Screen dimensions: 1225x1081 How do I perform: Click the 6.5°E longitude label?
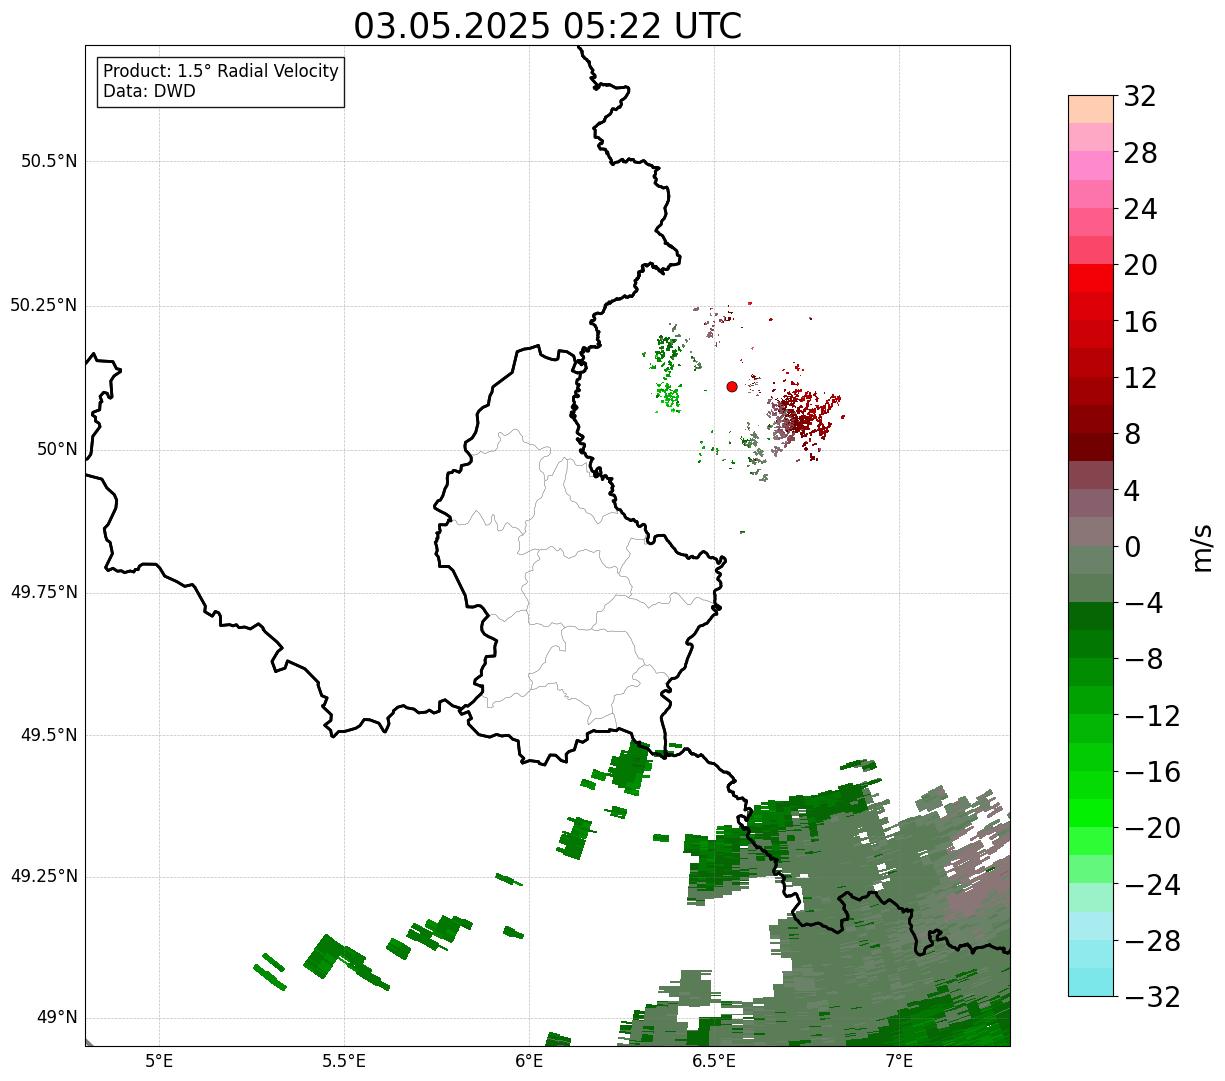(x=714, y=1060)
